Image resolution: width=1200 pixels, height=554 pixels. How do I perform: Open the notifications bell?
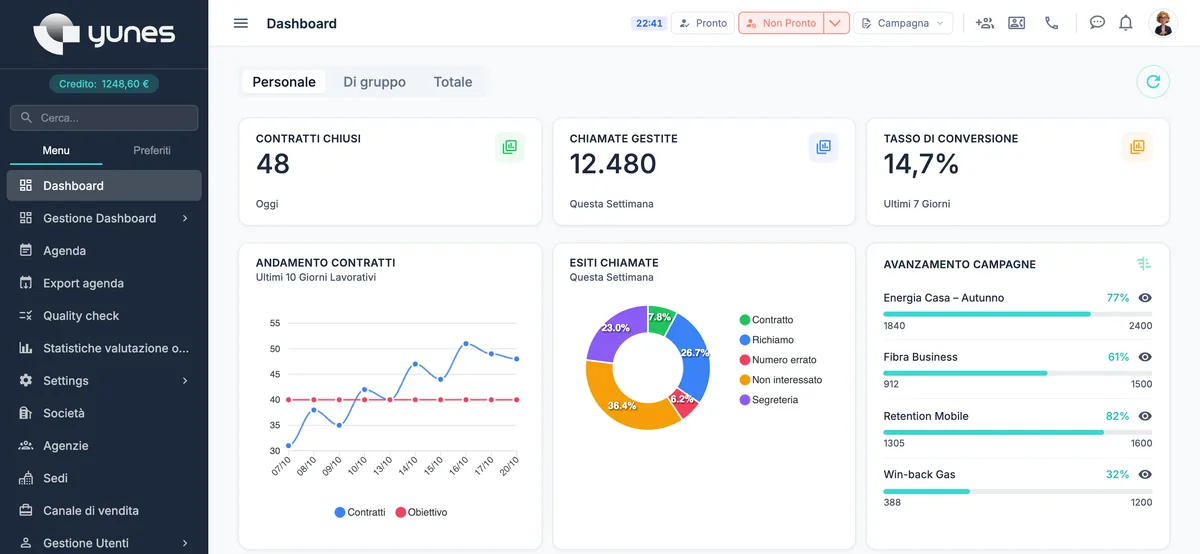(1126, 23)
